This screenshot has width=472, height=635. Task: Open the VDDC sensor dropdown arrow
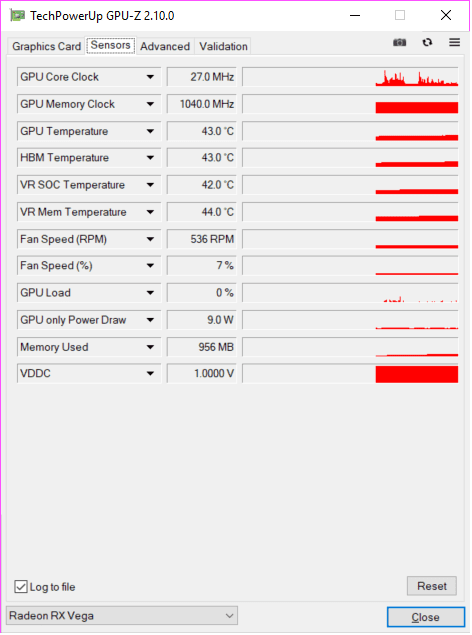tap(150, 373)
